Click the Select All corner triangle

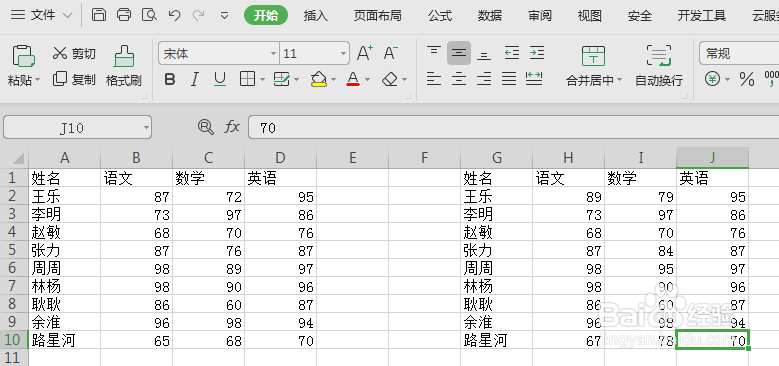tap(18, 159)
